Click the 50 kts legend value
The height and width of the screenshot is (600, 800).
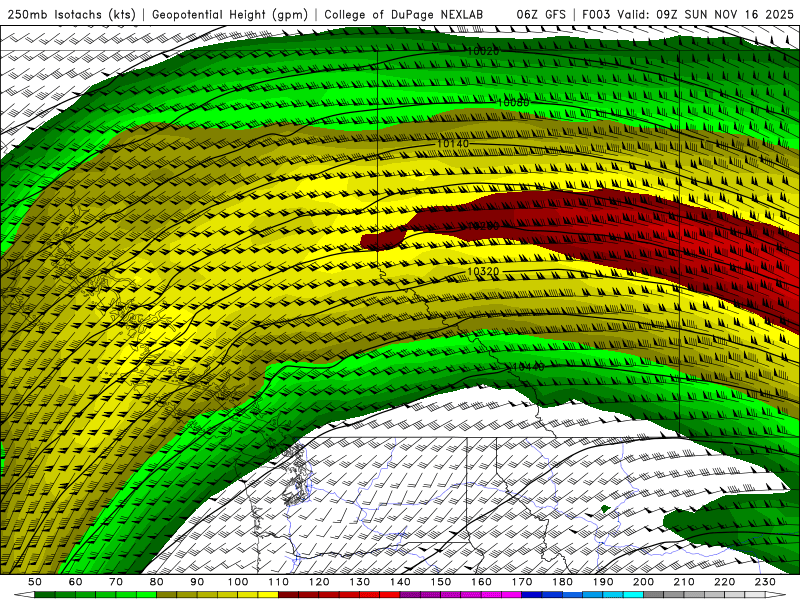tap(35, 582)
